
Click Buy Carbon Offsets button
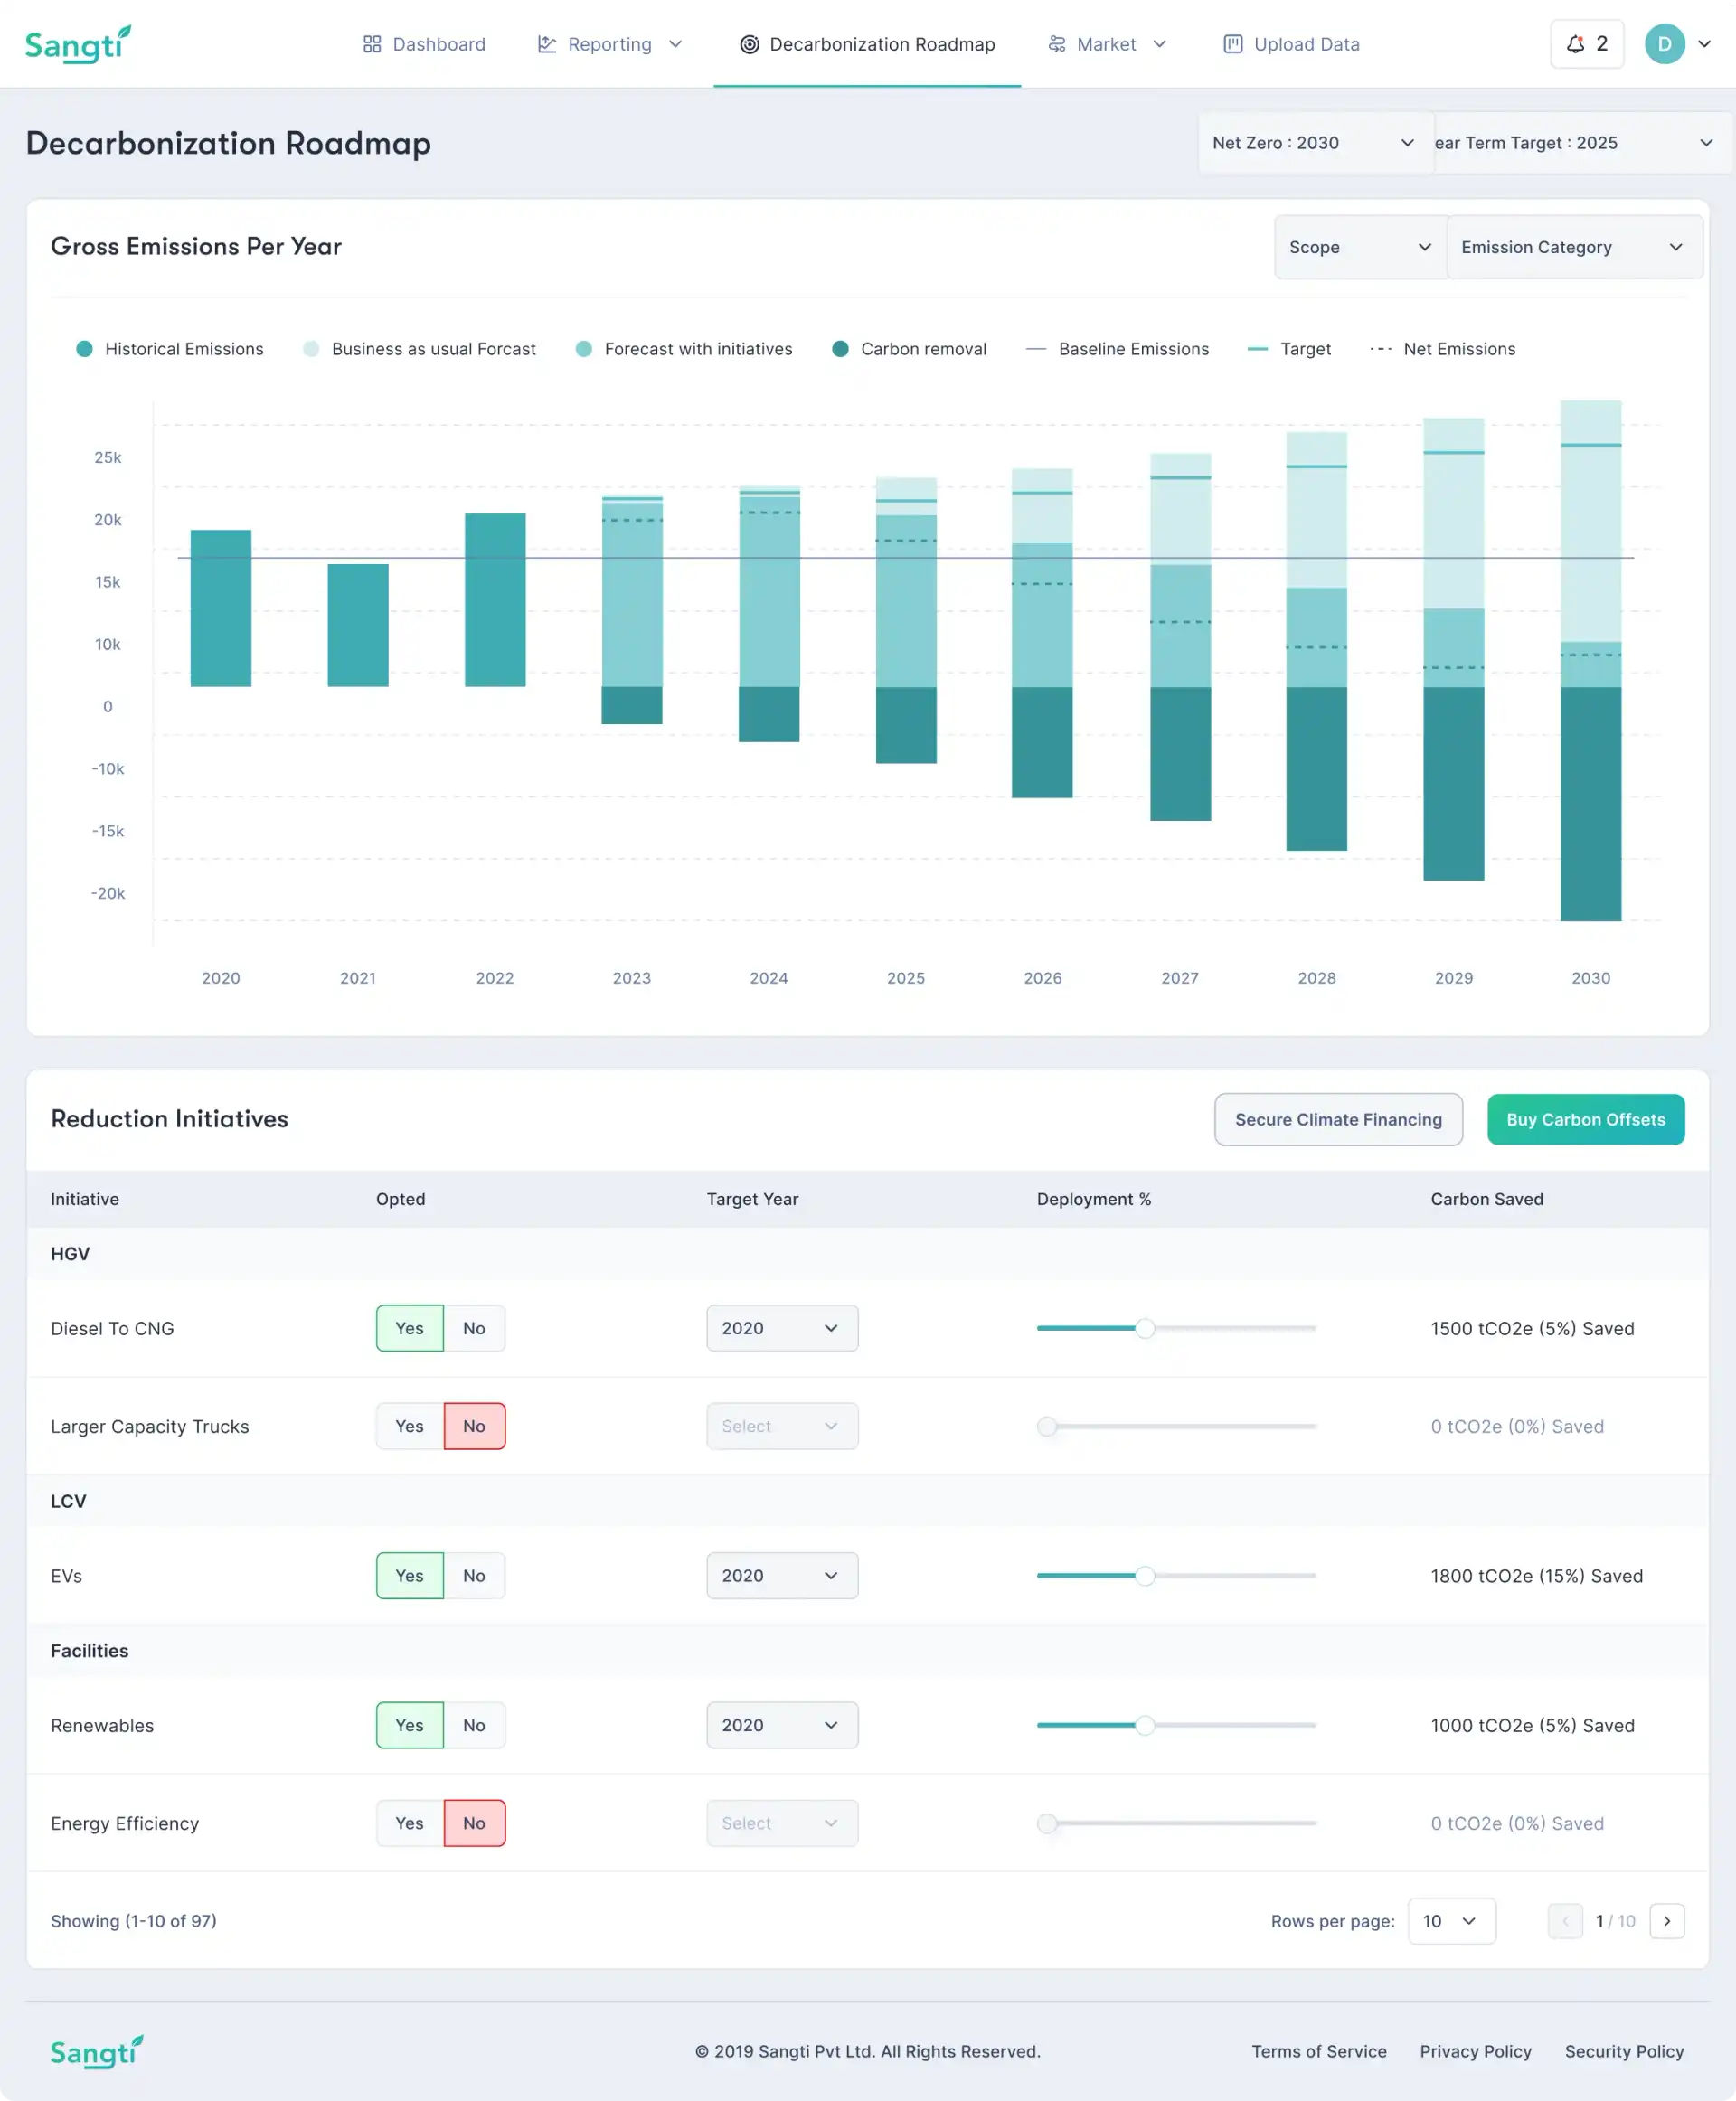[x=1585, y=1119]
